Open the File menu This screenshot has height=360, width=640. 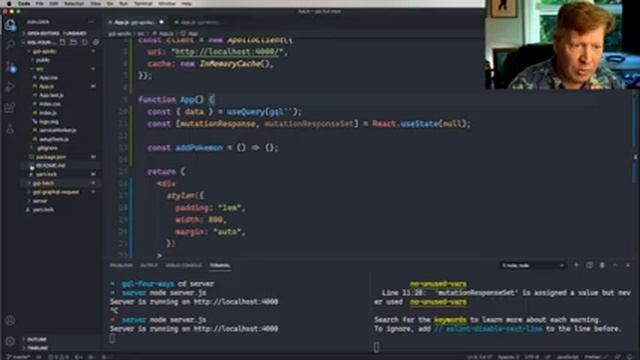[40, 3]
